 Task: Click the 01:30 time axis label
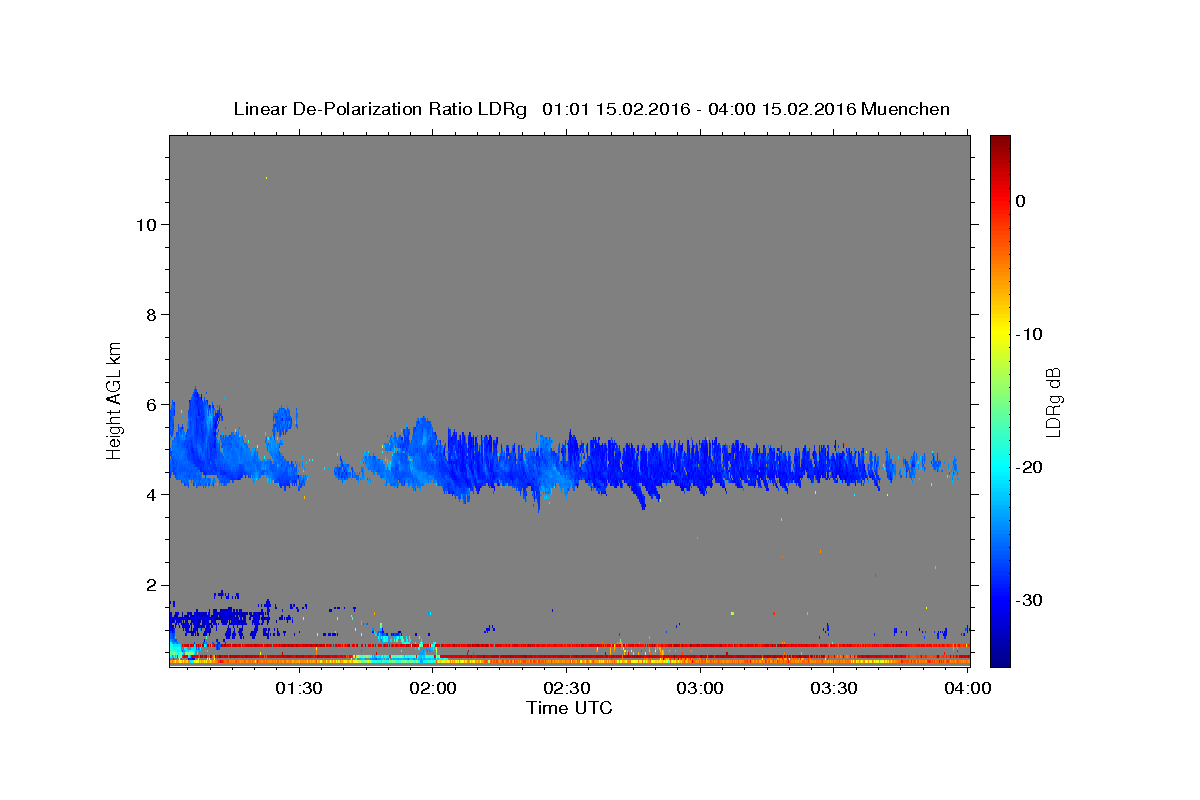(298, 688)
